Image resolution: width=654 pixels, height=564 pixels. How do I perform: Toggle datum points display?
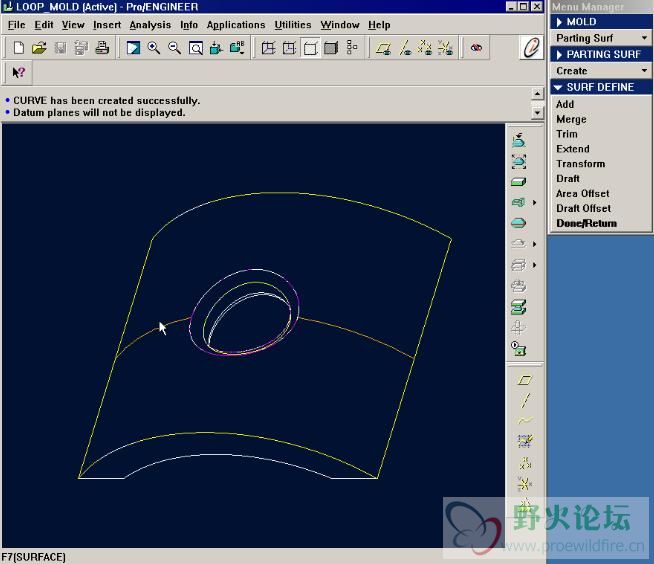(x=425, y=48)
